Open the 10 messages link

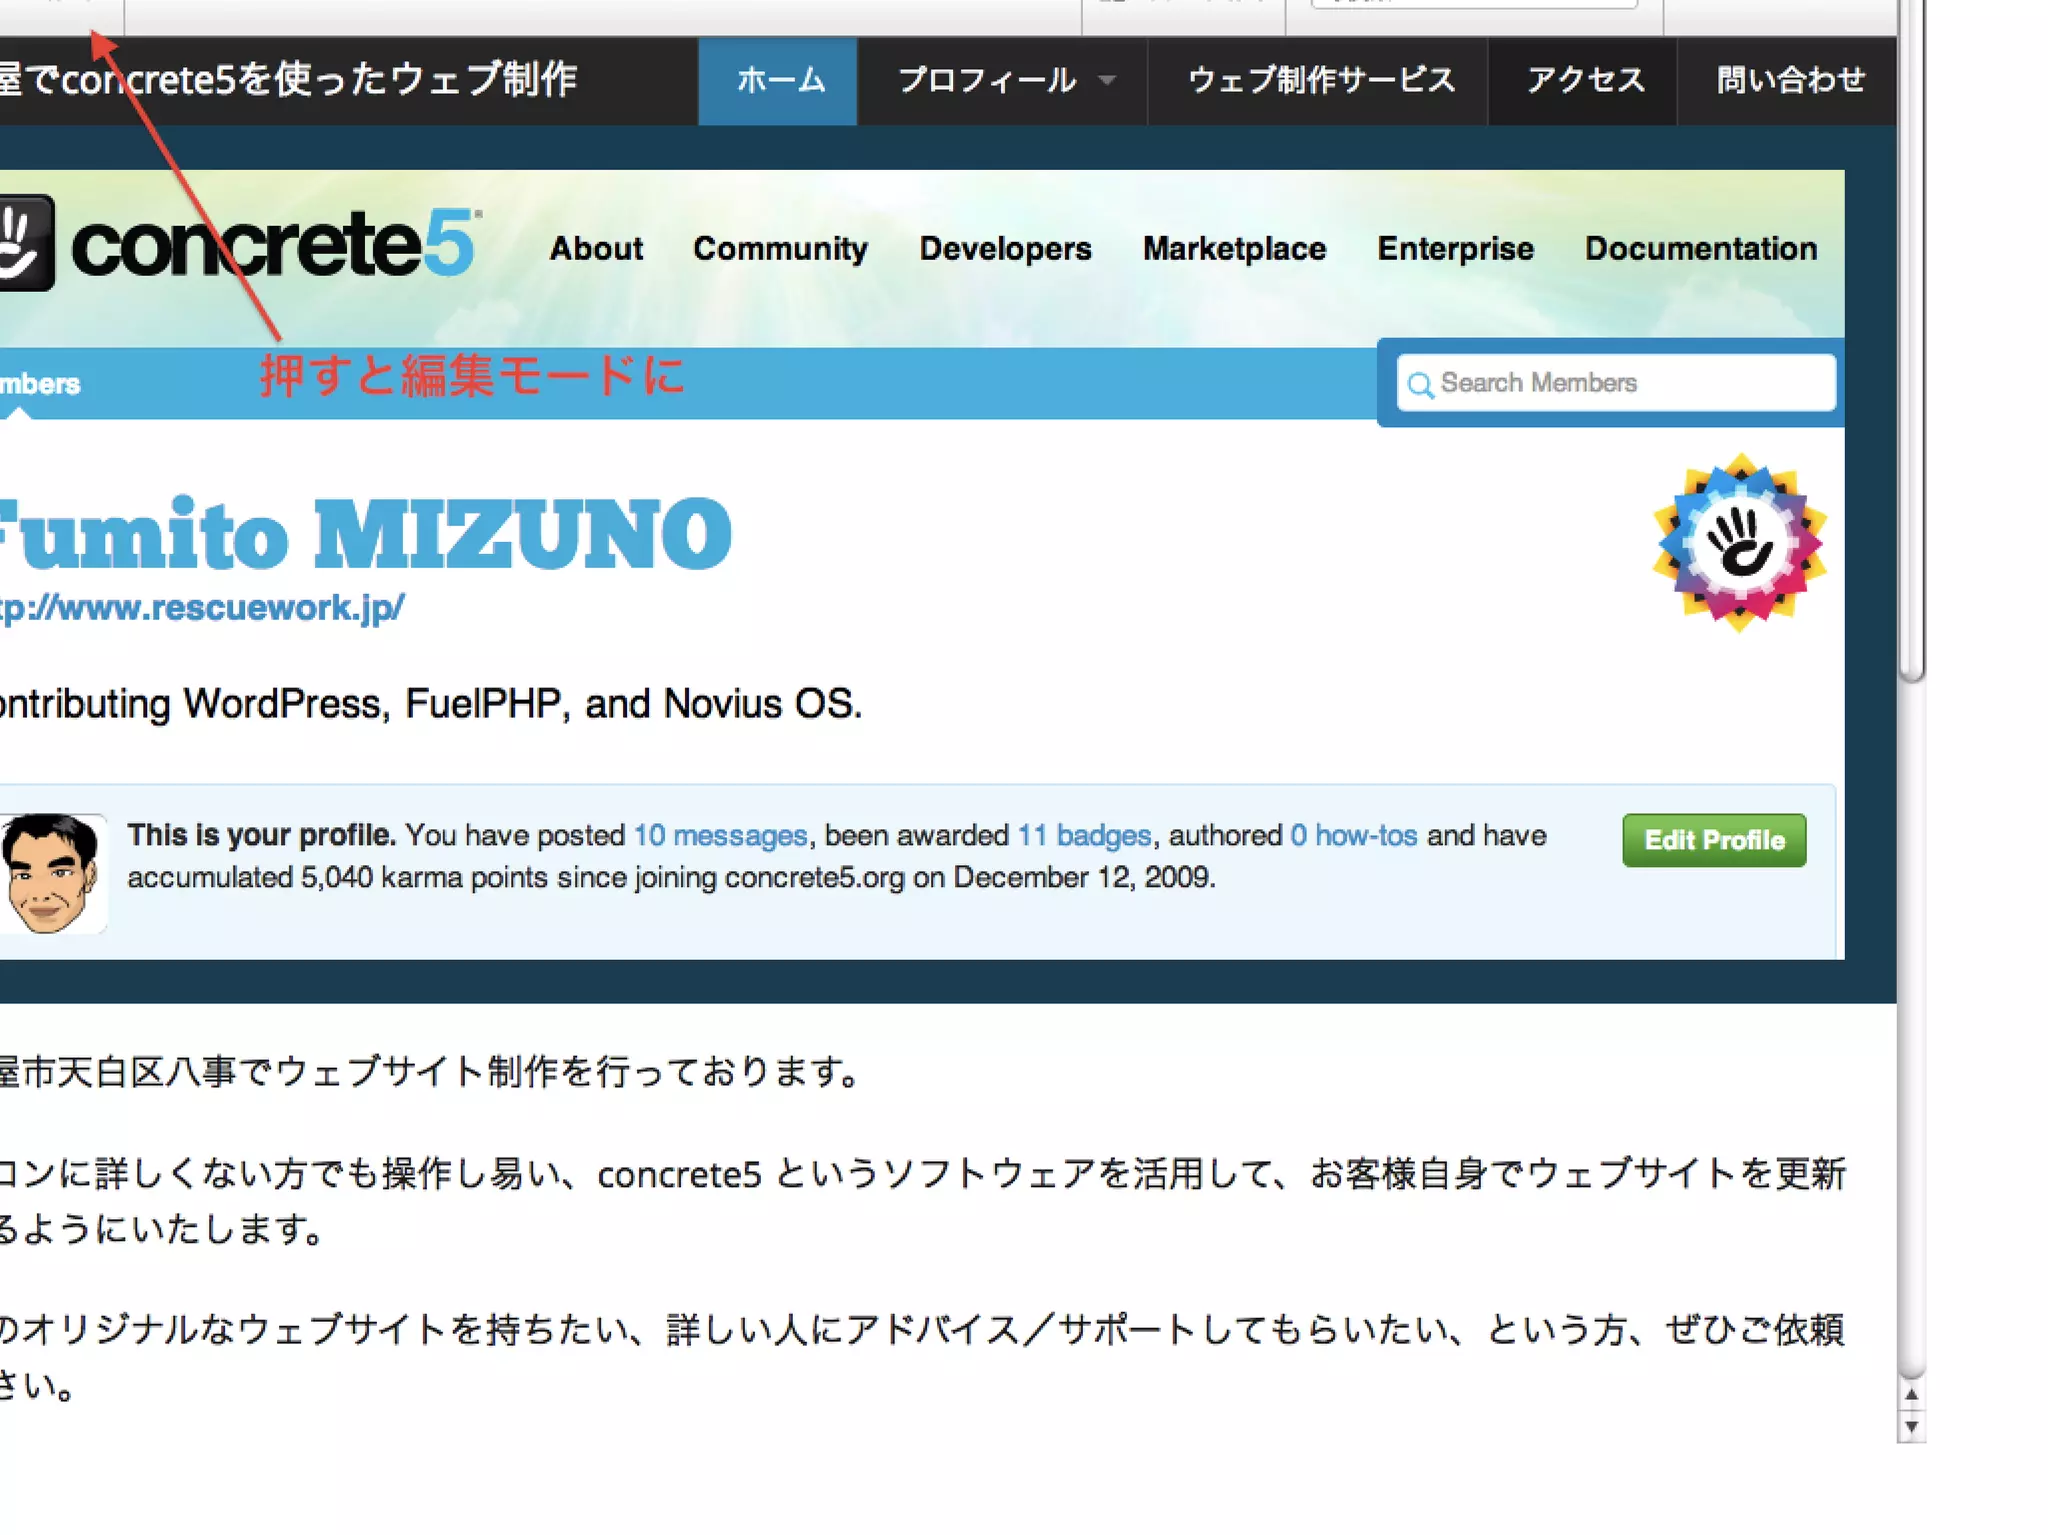coord(720,835)
